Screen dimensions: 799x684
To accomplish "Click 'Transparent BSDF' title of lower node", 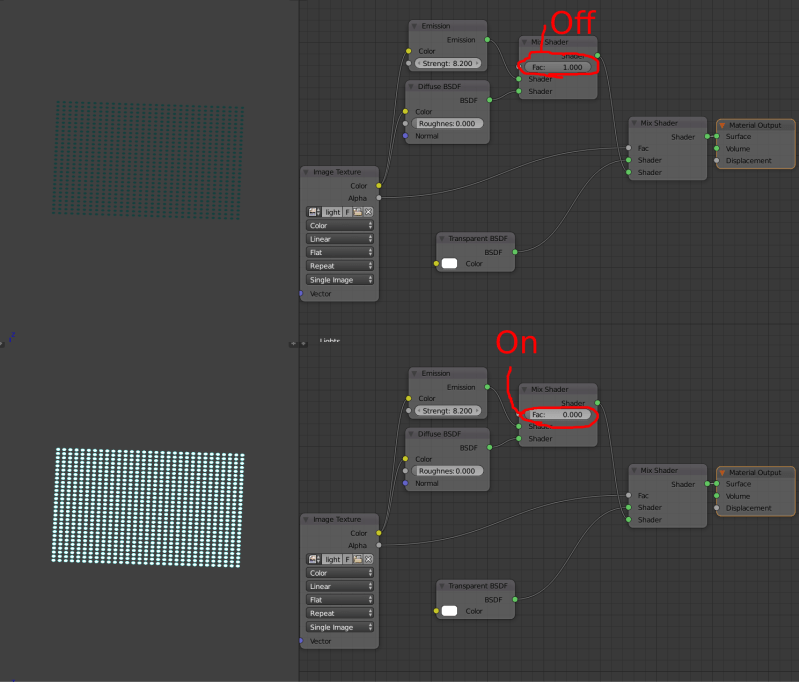I will click(x=478, y=586).
